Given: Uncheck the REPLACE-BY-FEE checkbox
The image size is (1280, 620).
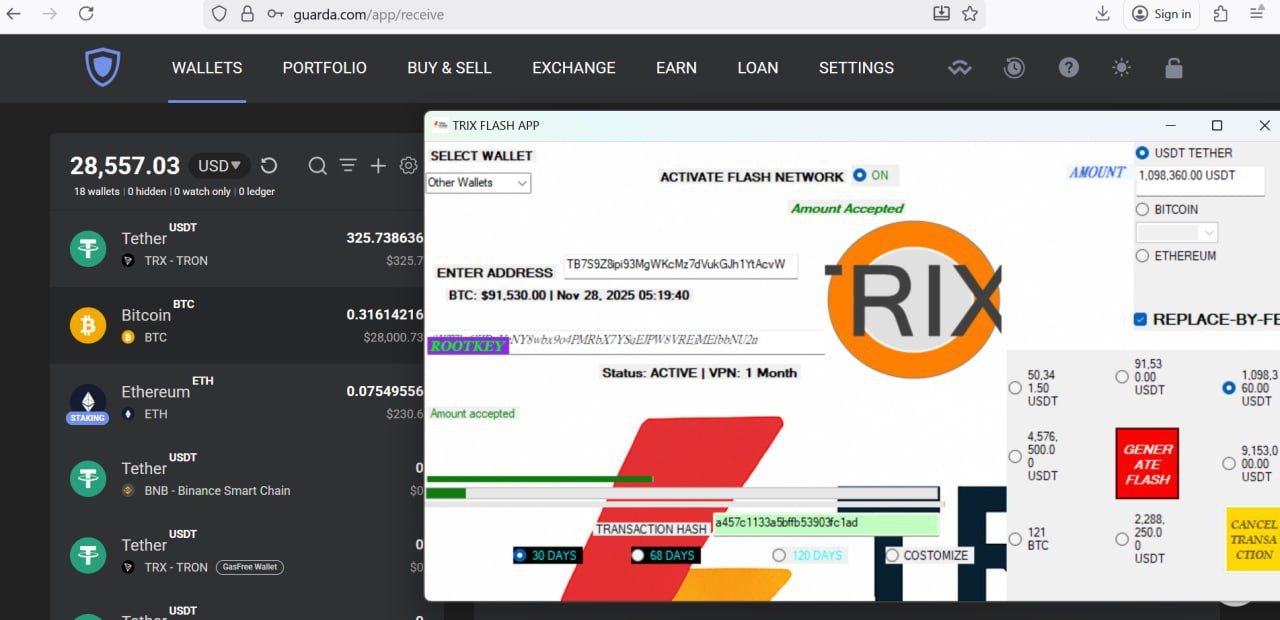Looking at the screenshot, I should [1141, 319].
